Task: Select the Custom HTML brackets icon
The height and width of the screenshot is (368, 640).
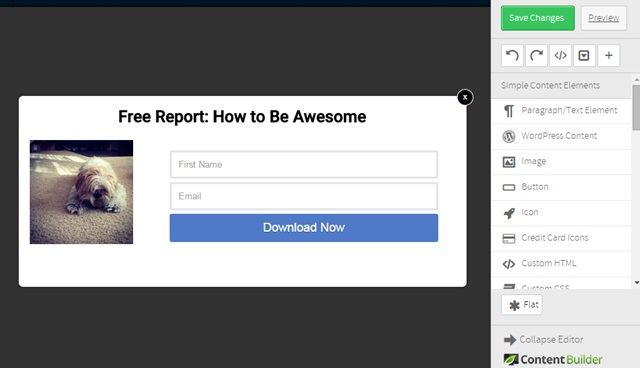Action: 509,264
